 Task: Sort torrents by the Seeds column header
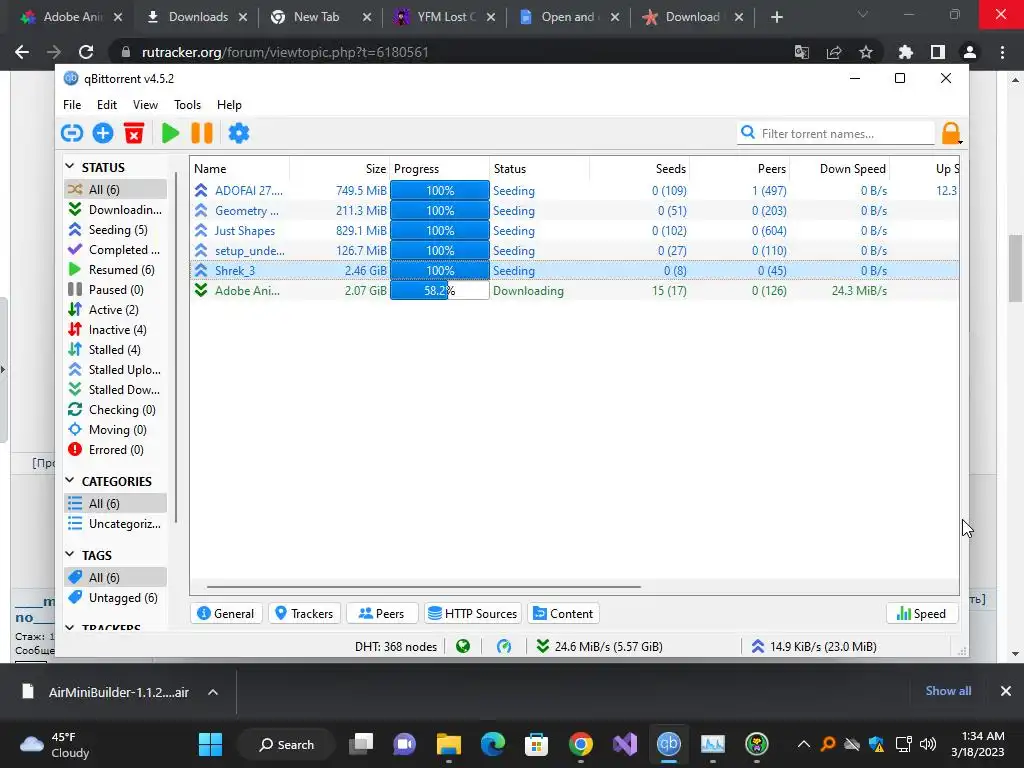pos(639,168)
